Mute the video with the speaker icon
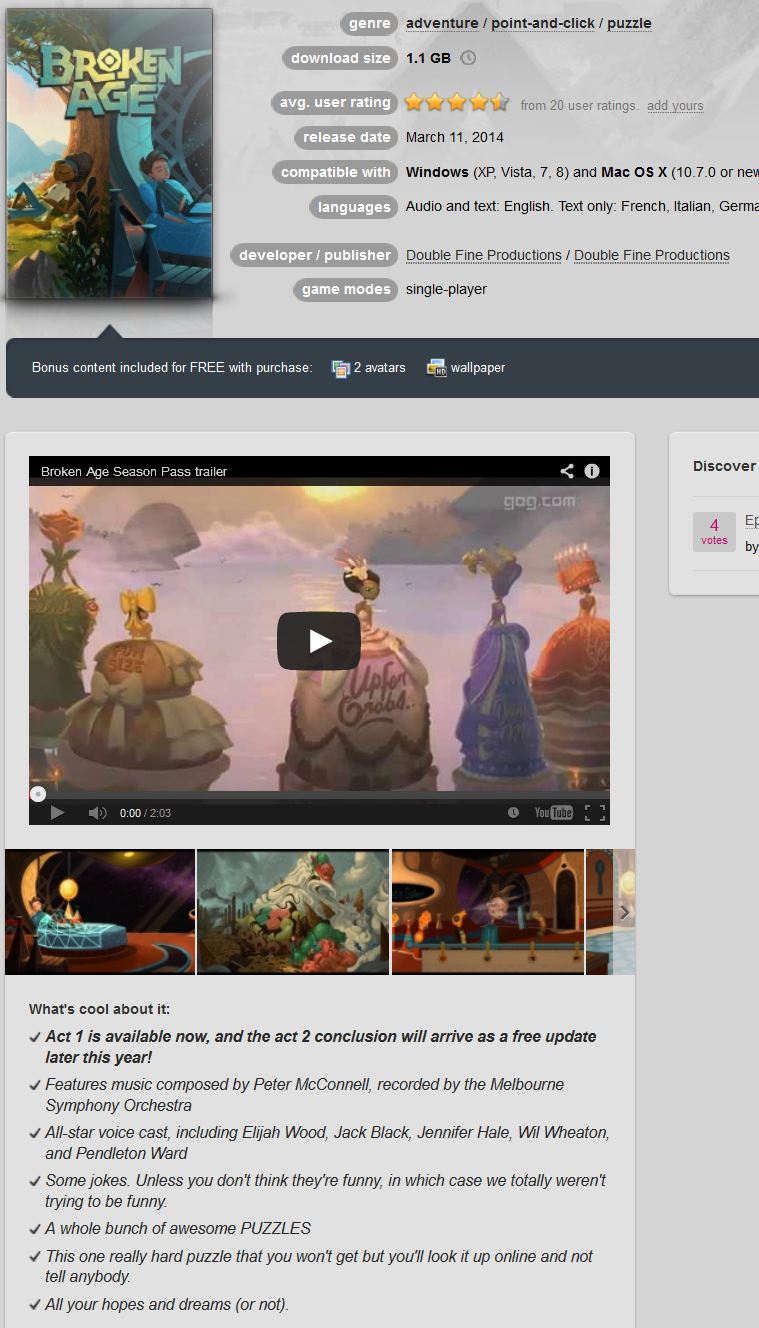 click(x=97, y=813)
